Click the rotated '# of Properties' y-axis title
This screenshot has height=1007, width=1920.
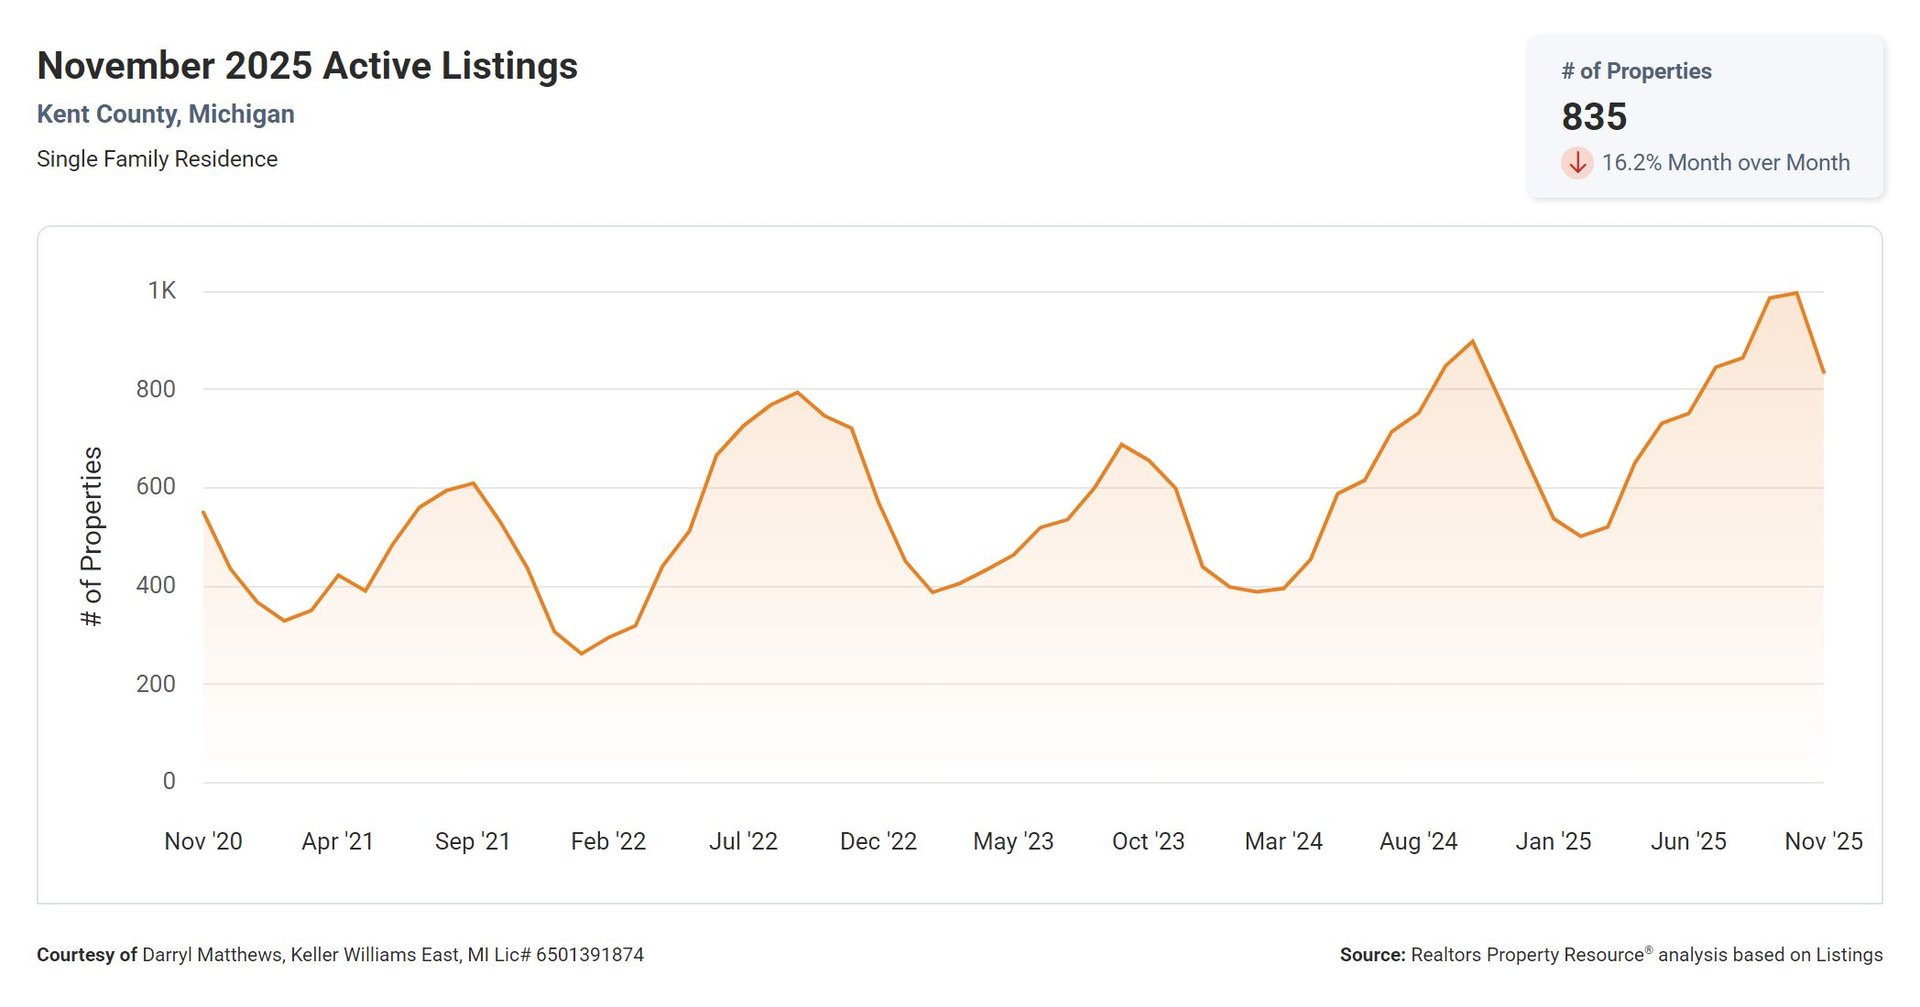pos(92,536)
